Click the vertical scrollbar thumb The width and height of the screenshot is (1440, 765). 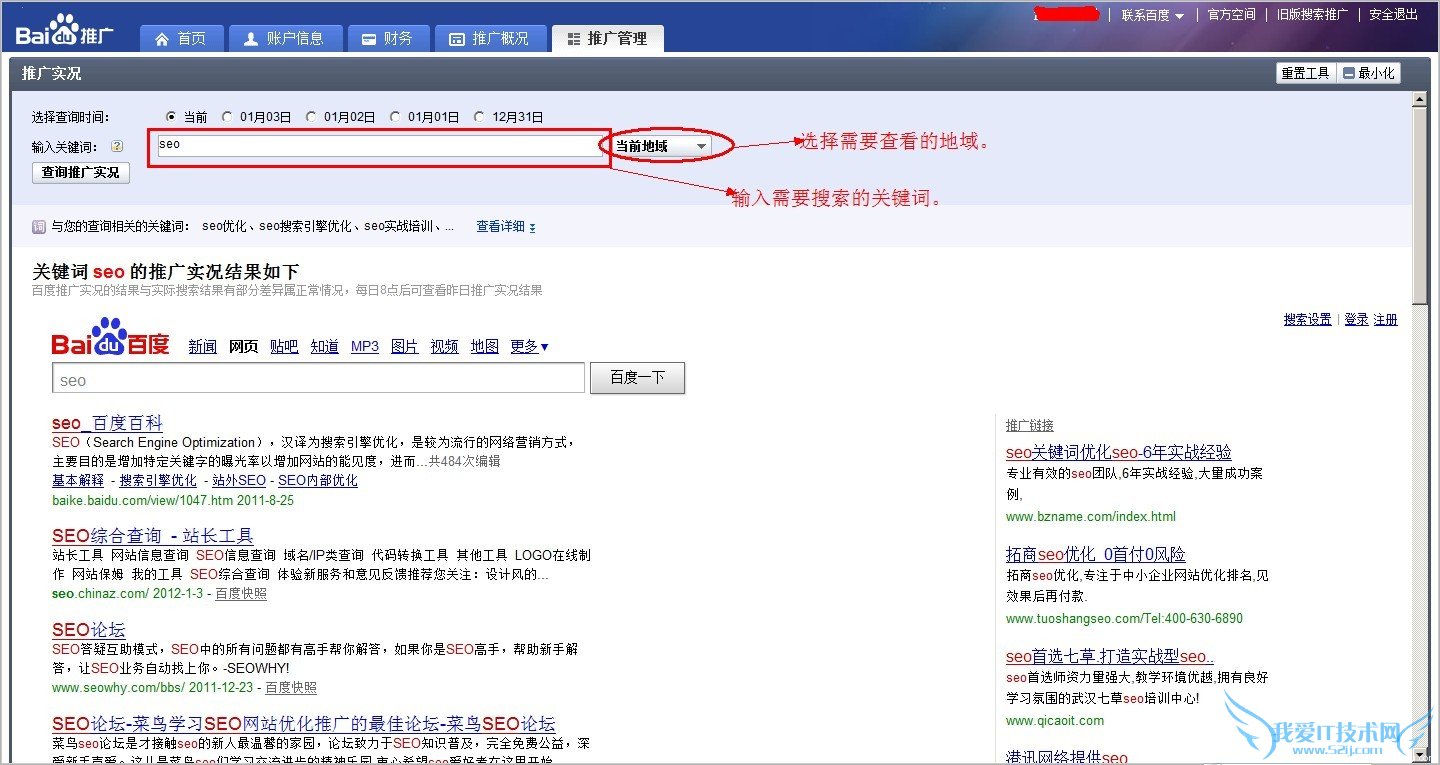point(1419,206)
